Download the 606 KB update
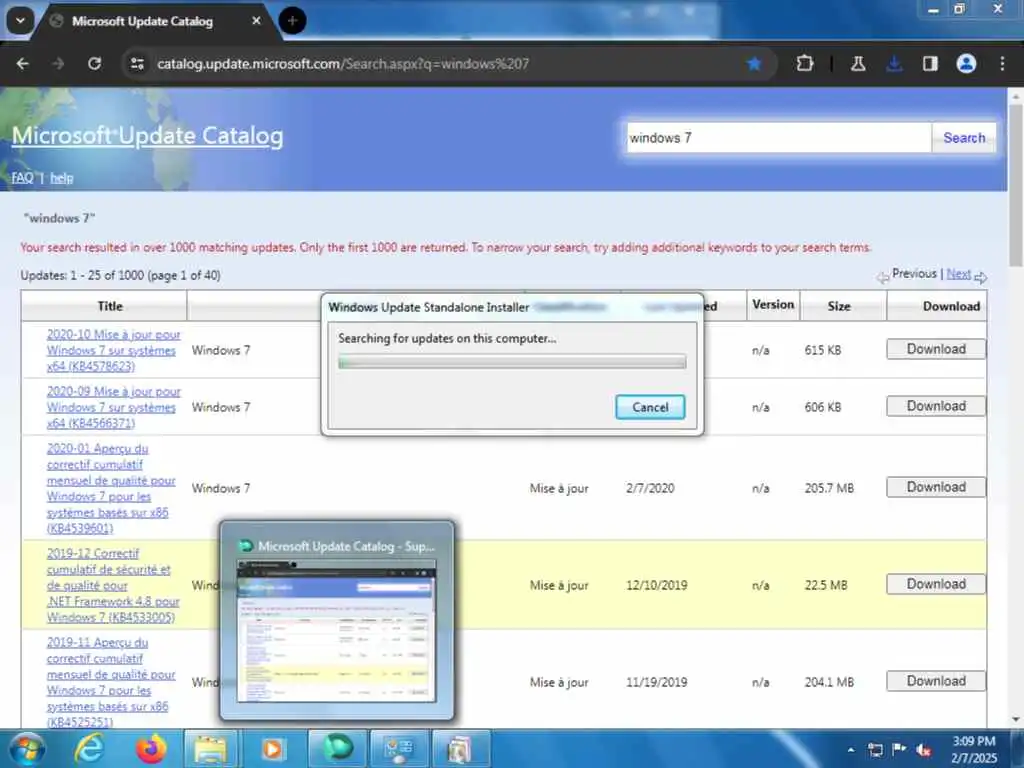This screenshot has height=768, width=1024. click(x=936, y=406)
